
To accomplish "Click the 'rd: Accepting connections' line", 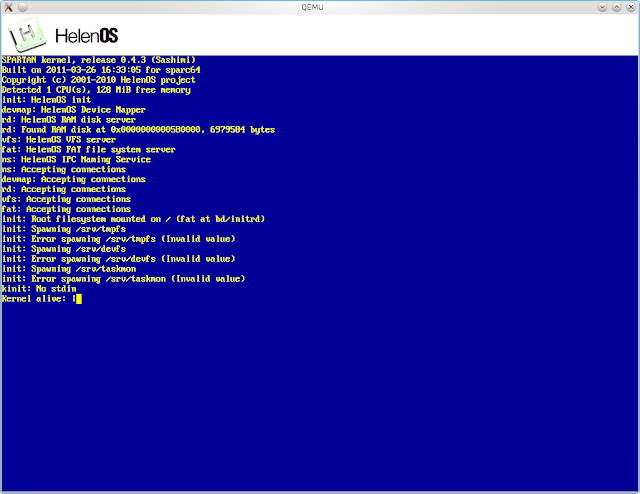I will point(64,189).
